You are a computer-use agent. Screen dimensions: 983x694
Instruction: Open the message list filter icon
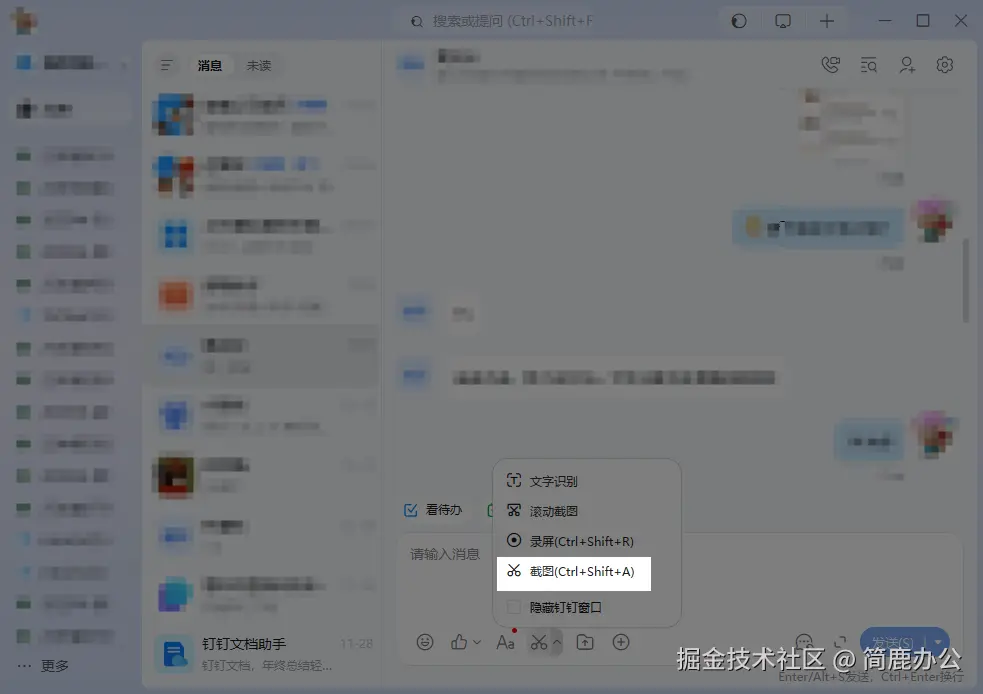point(166,65)
